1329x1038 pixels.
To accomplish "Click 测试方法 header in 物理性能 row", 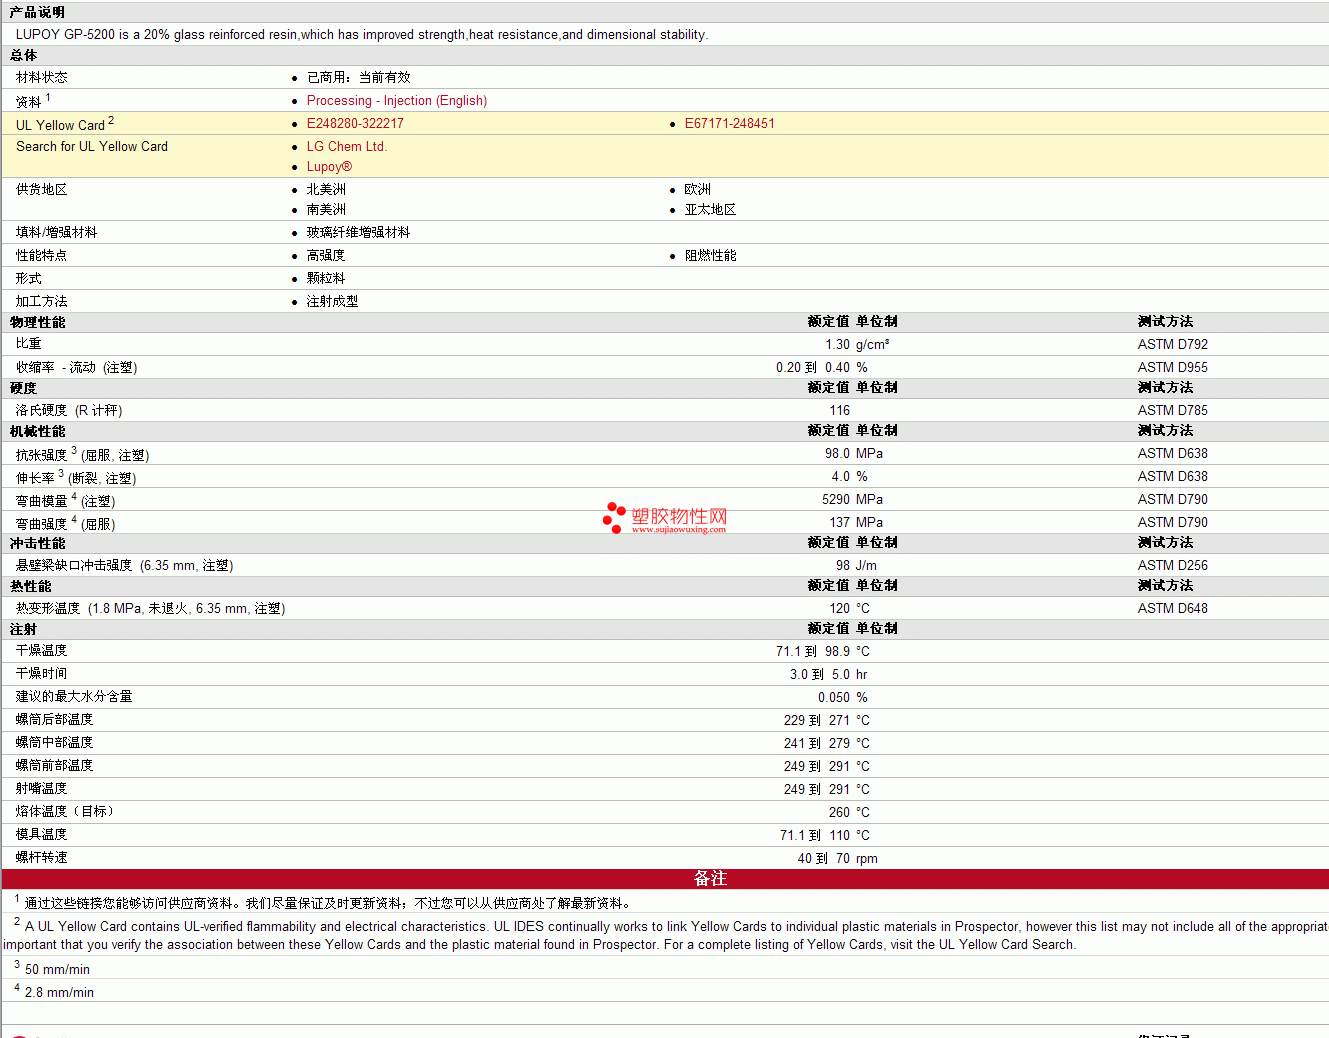I will tap(1165, 322).
